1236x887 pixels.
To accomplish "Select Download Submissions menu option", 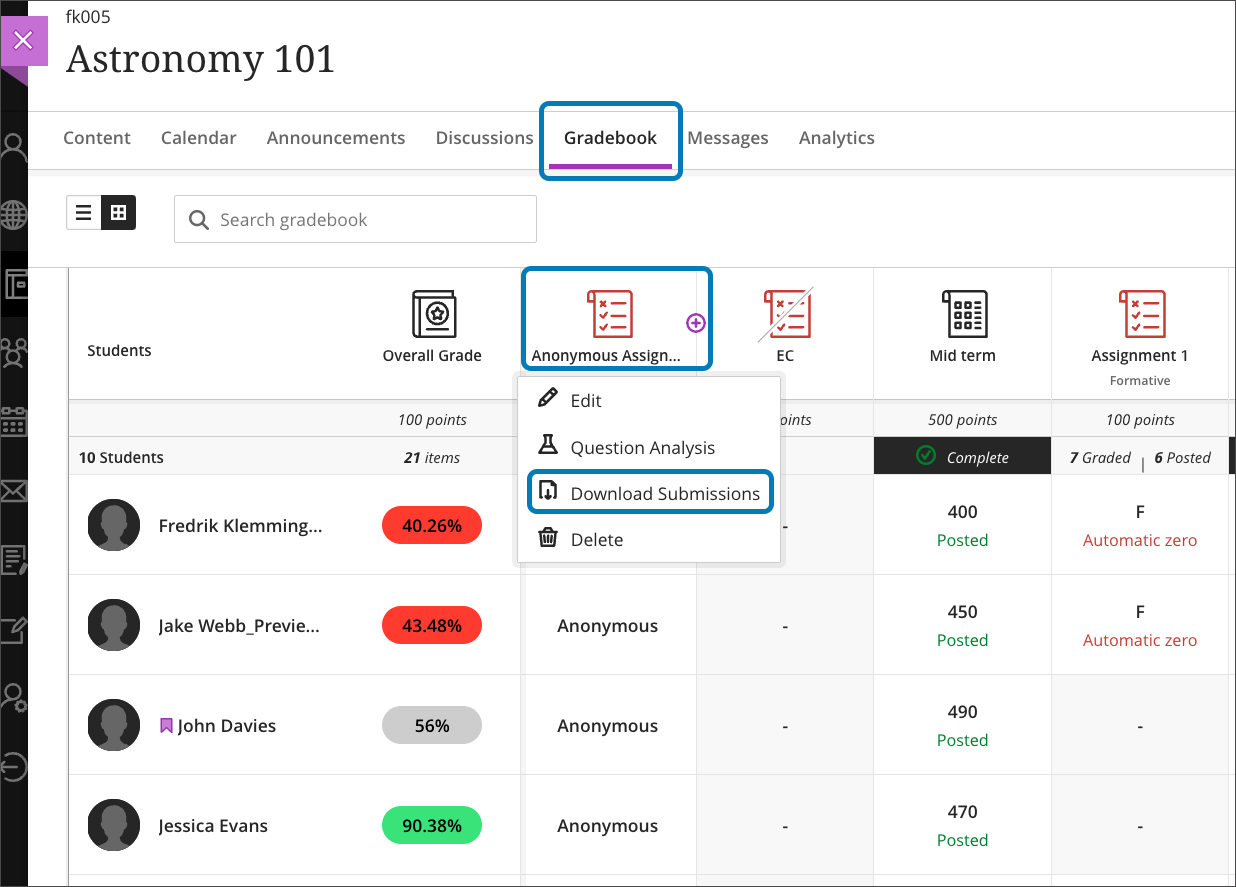I will point(664,494).
